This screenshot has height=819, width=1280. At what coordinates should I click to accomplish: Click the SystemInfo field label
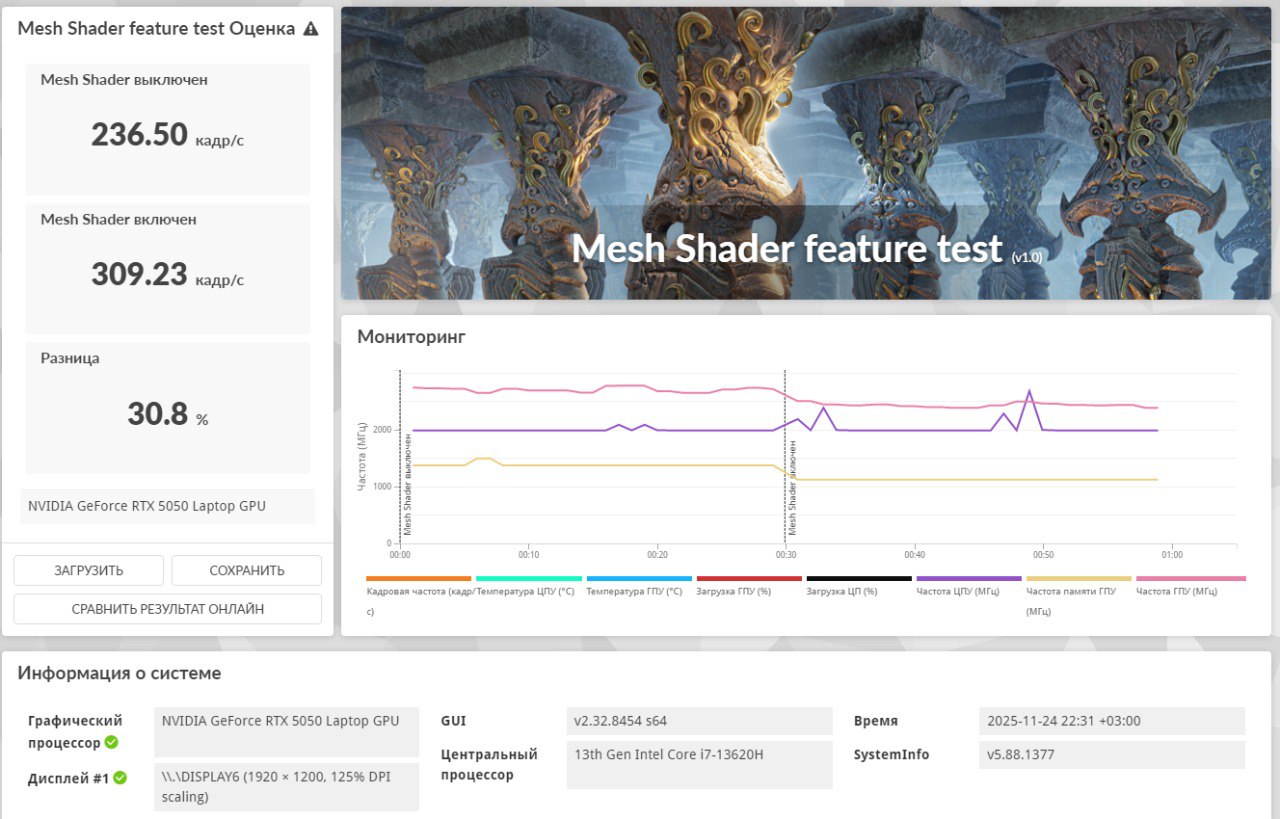click(x=891, y=754)
